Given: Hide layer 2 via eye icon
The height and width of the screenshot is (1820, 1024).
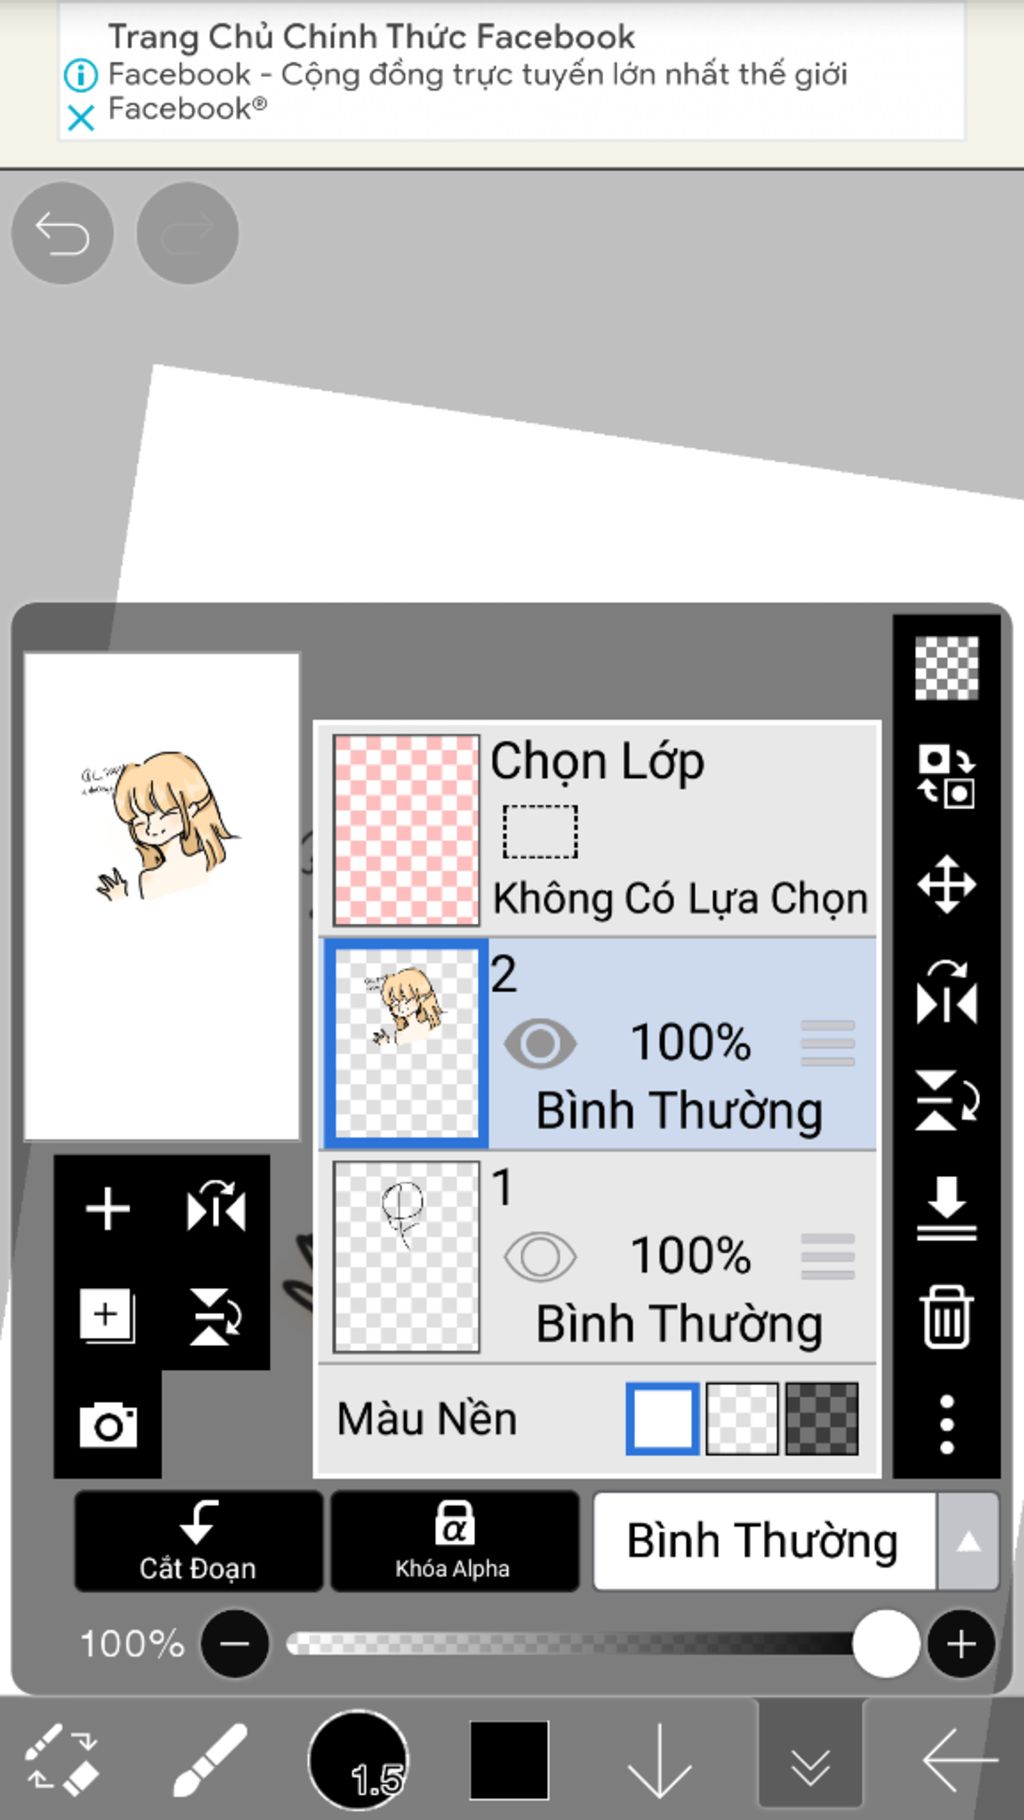Looking at the screenshot, I should (x=540, y=1043).
